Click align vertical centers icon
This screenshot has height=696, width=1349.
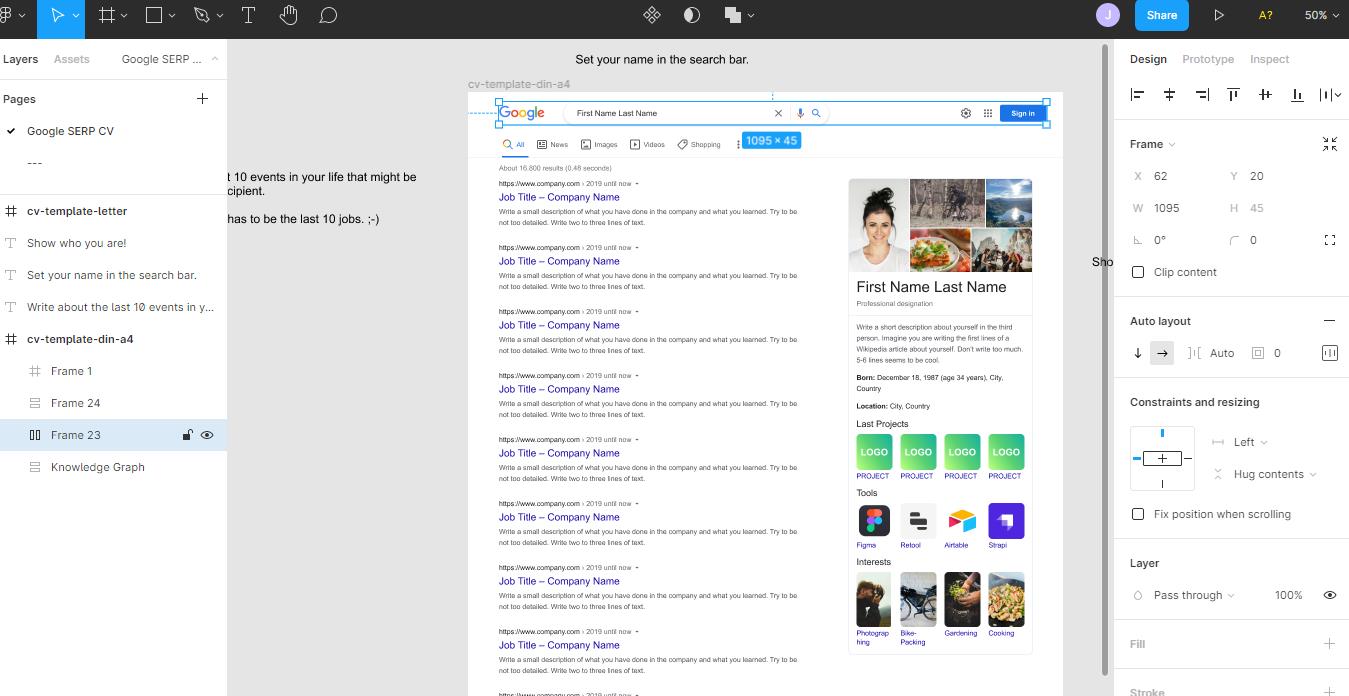coord(1265,94)
